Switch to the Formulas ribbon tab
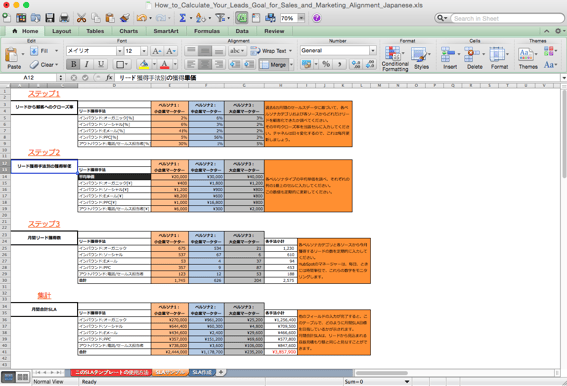 pos(207,31)
